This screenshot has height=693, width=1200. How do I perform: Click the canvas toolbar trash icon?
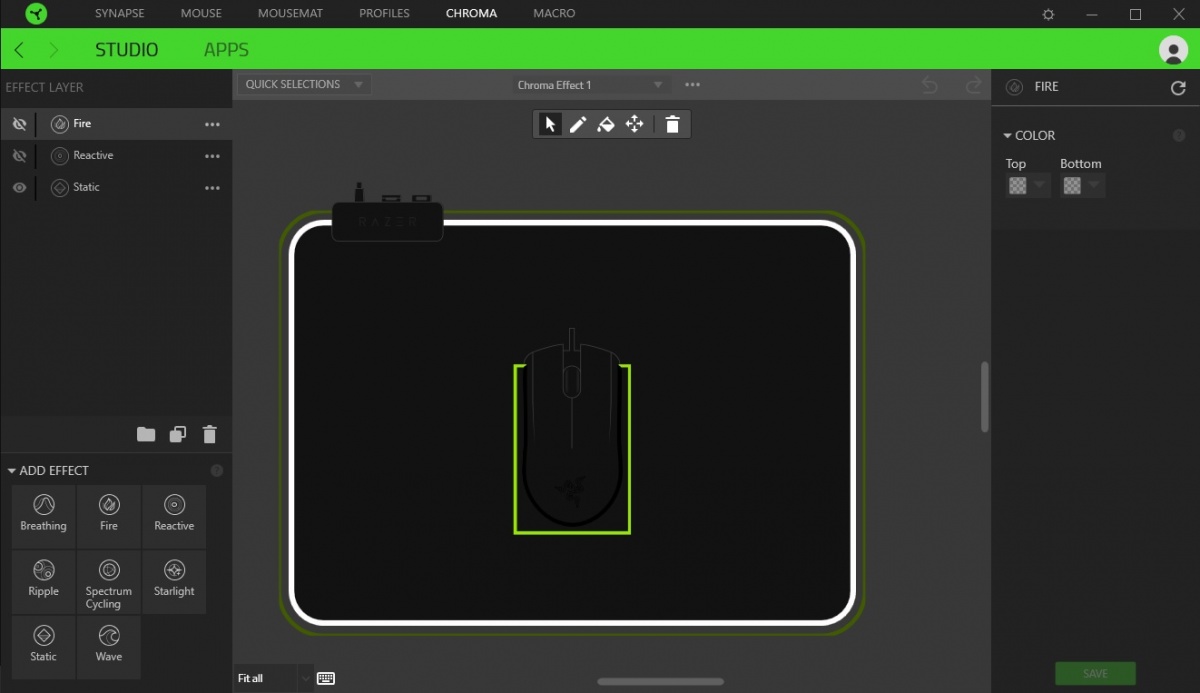pos(673,124)
